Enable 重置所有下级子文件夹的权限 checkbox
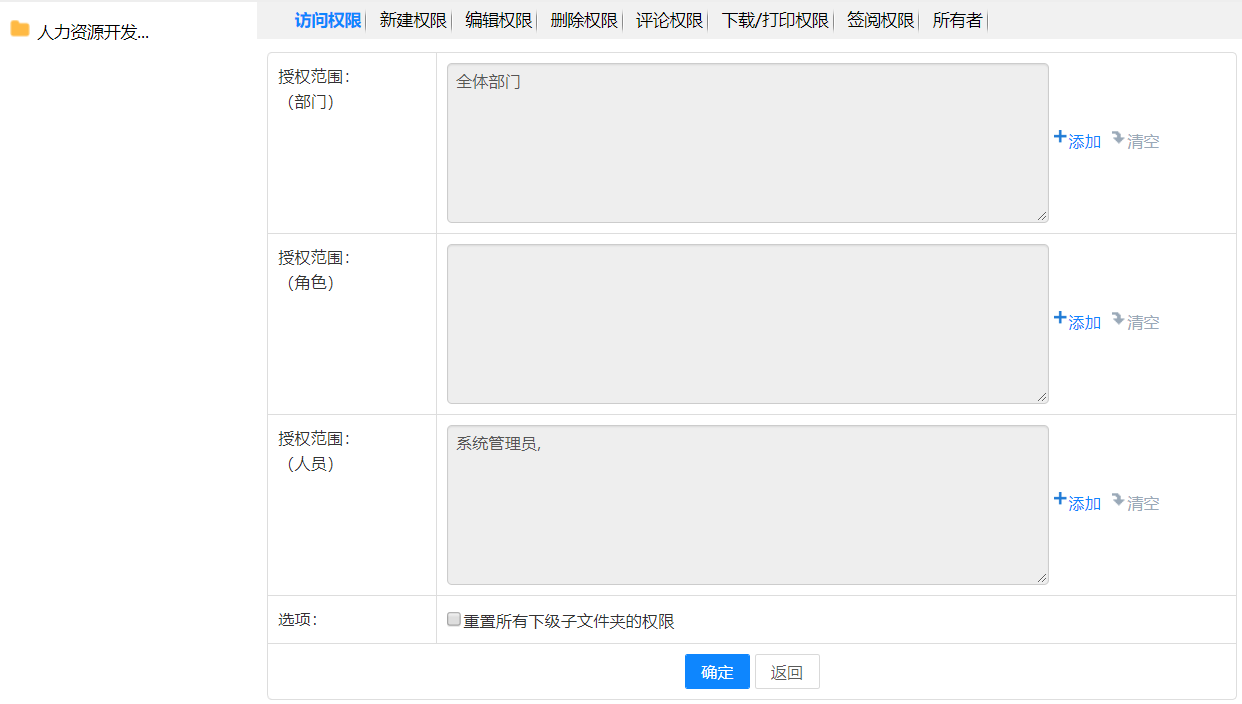This screenshot has height=704, width=1242. click(454, 620)
